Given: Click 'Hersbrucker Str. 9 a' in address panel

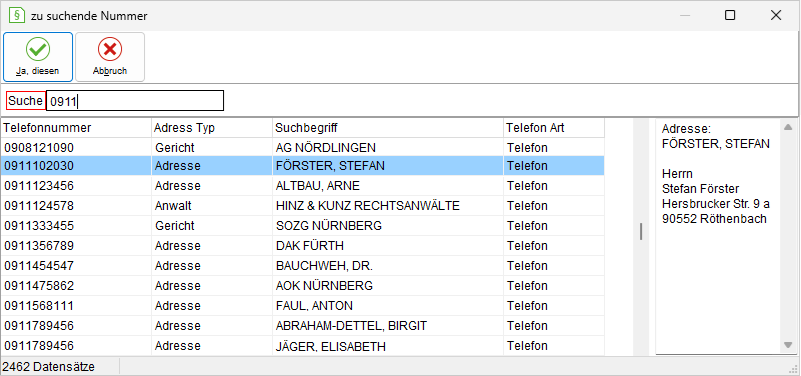Looking at the screenshot, I should click(x=716, y=204).
